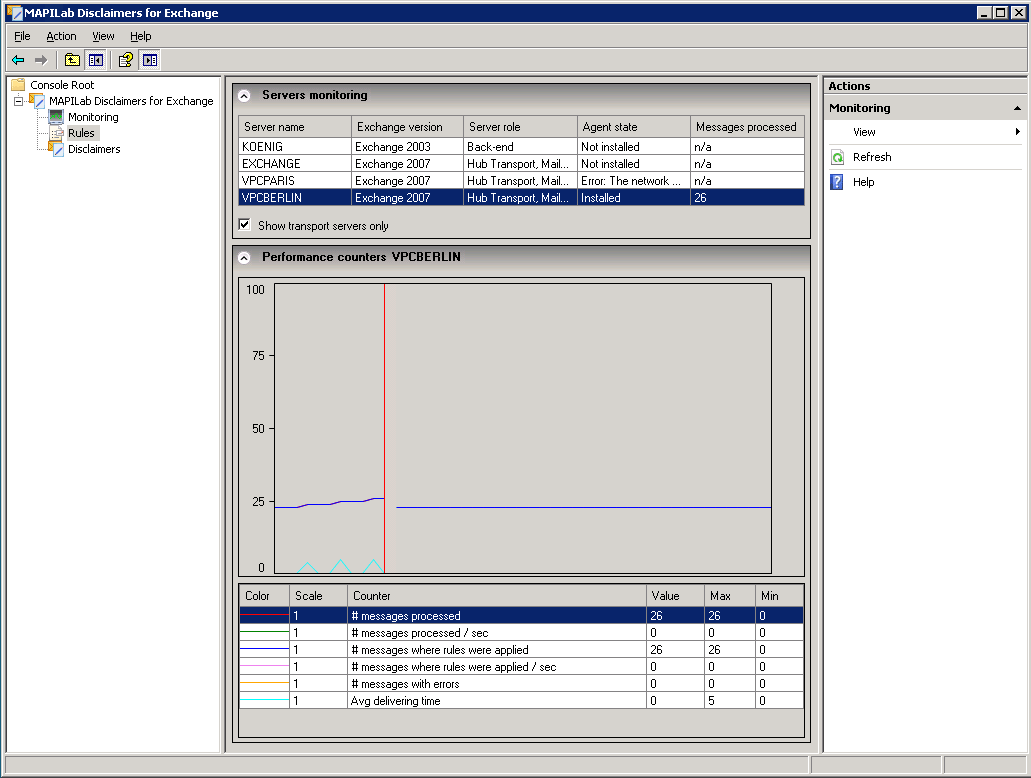Select the KOENIG server row
1031x778 pixels.
[521, 147]
